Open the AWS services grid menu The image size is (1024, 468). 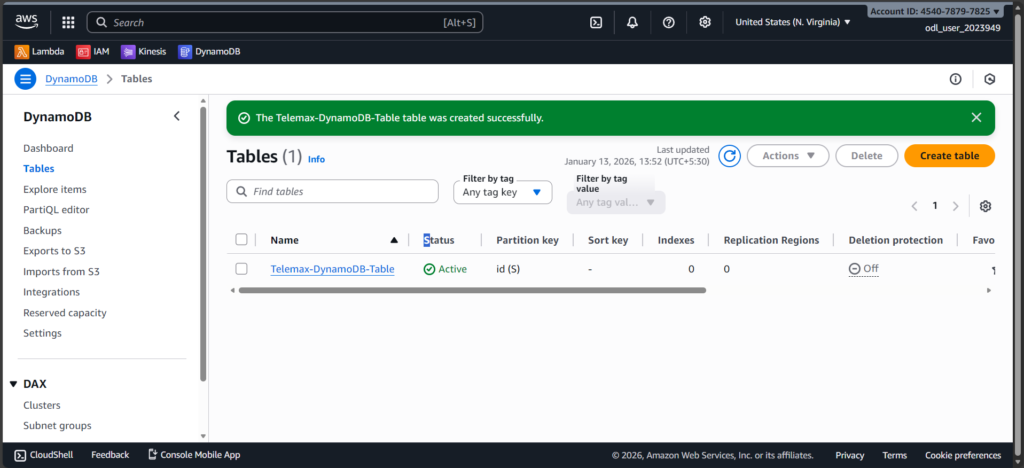tap(68, 22)
